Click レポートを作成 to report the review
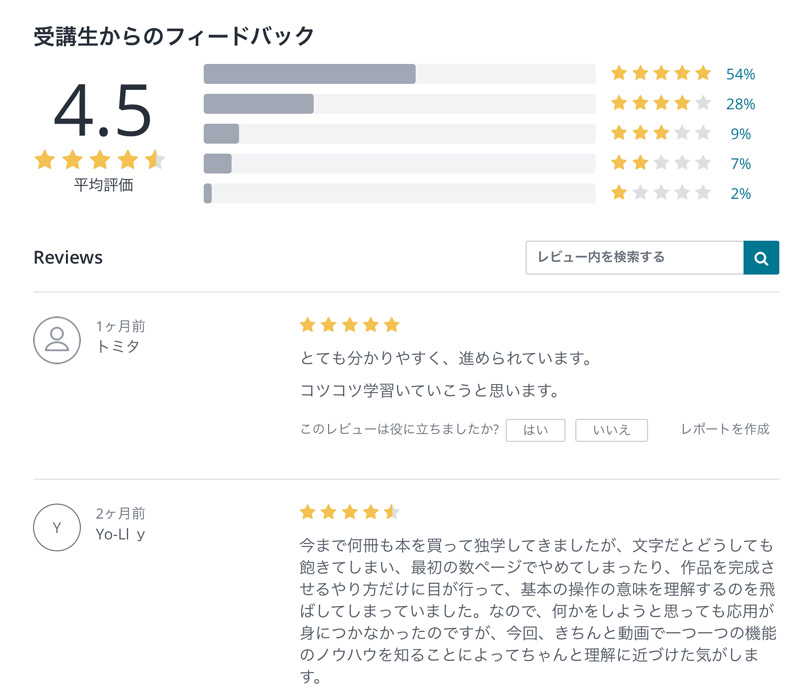This screenshot has height=695, width=800. point(725,429)
